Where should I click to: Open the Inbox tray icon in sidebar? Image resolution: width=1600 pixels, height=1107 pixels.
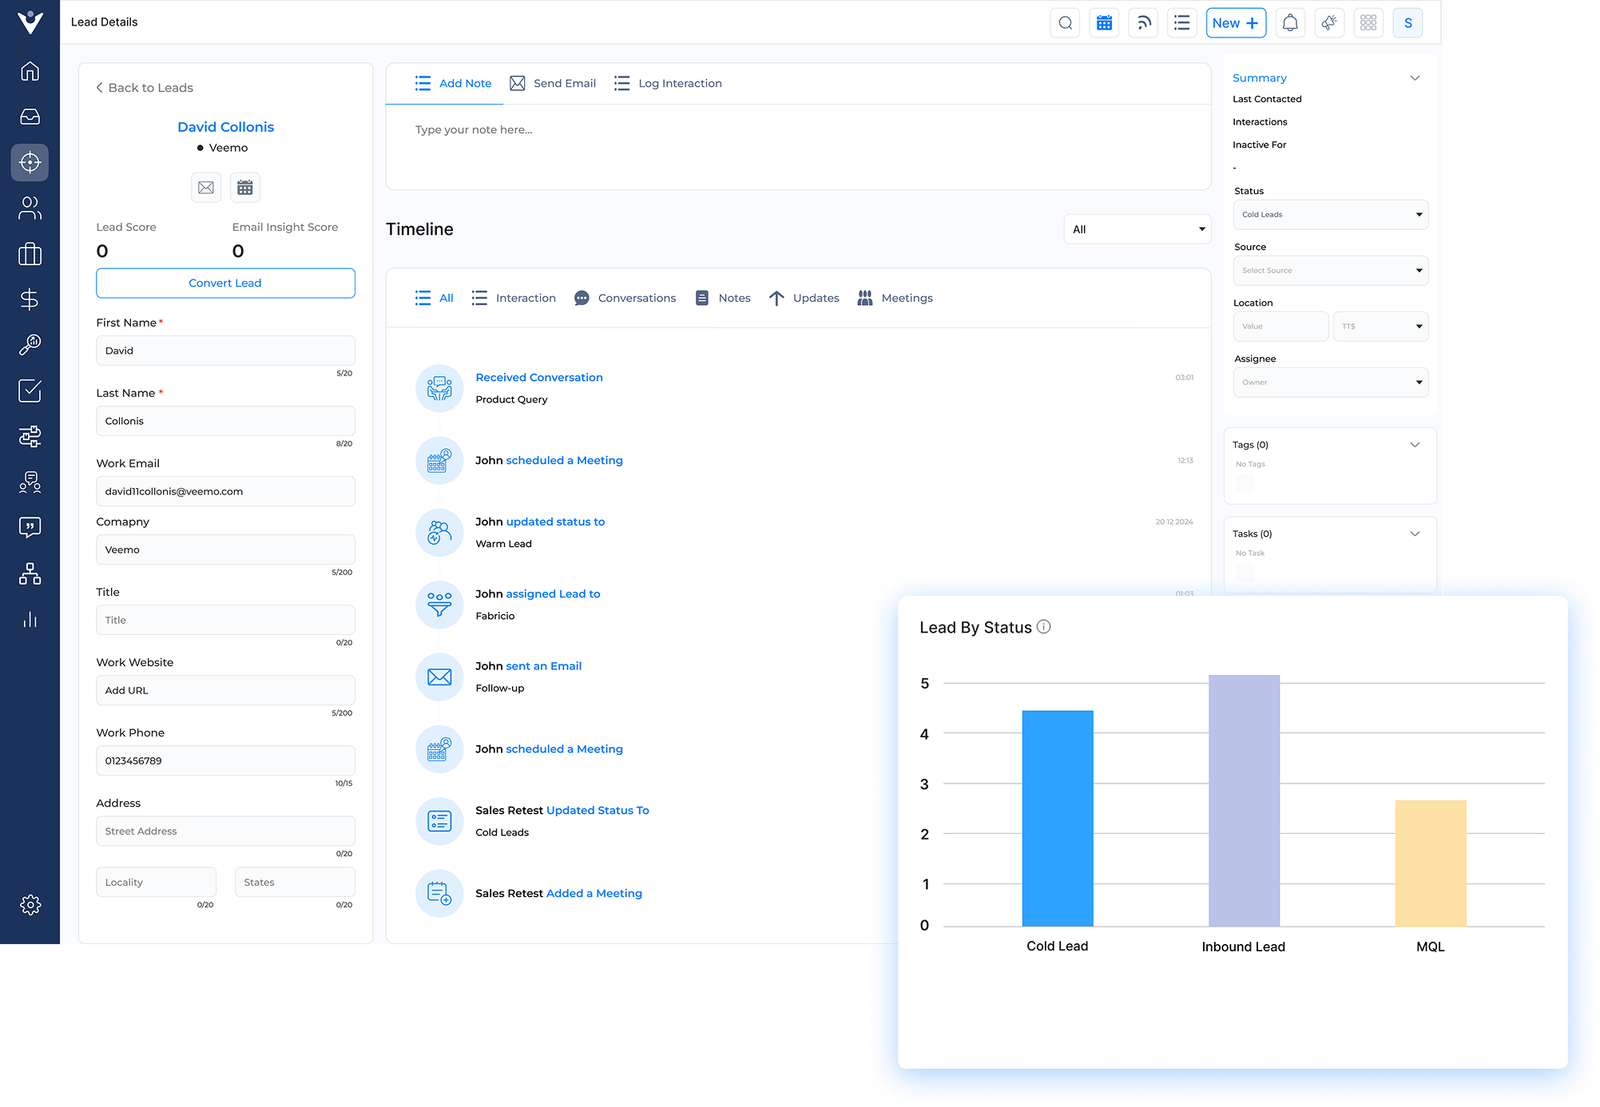(x=30, y=116)
